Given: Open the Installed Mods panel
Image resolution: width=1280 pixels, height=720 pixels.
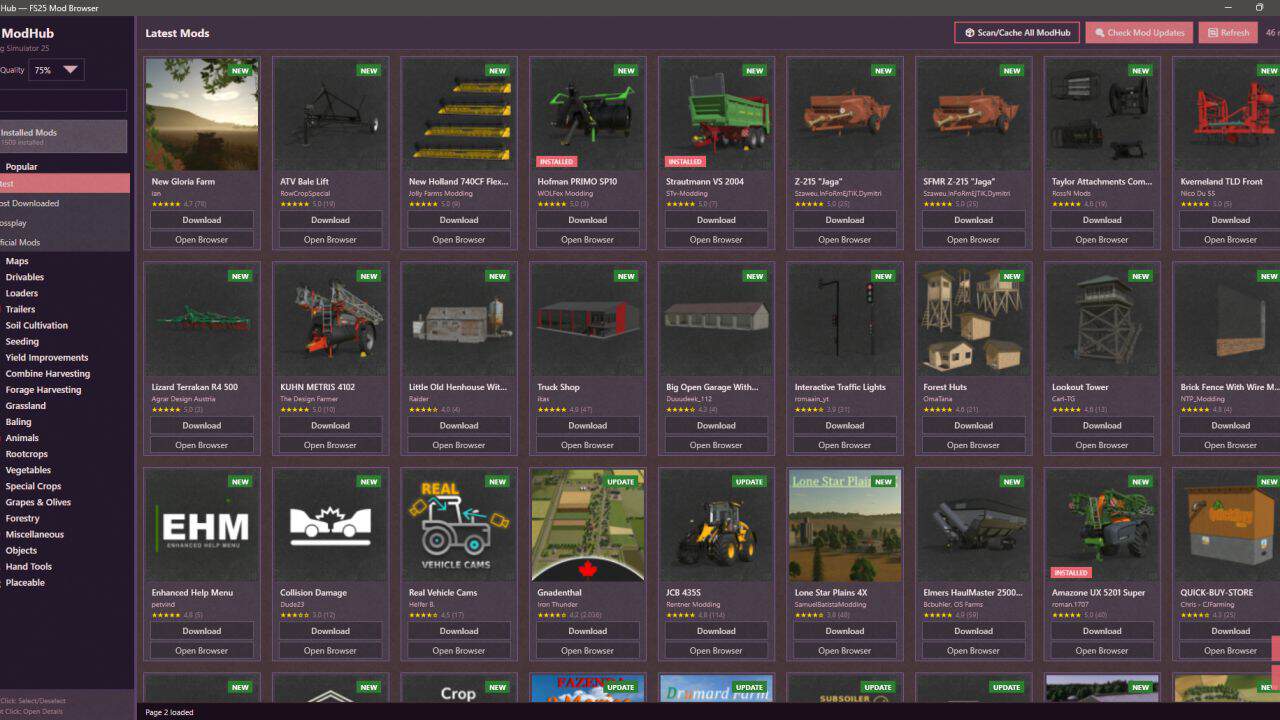Looking at the screenshot, I should point(63,137).
